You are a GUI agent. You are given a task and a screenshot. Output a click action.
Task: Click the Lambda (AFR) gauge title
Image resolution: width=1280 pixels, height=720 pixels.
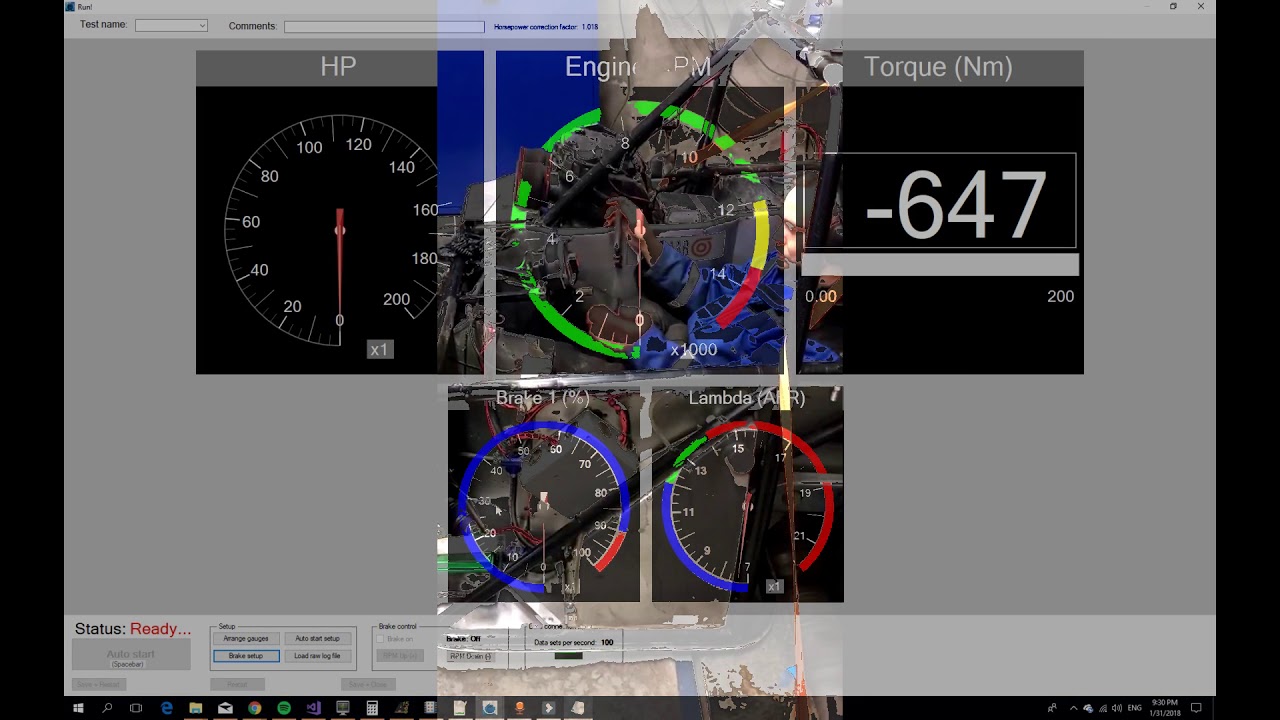tap(747, 398)
